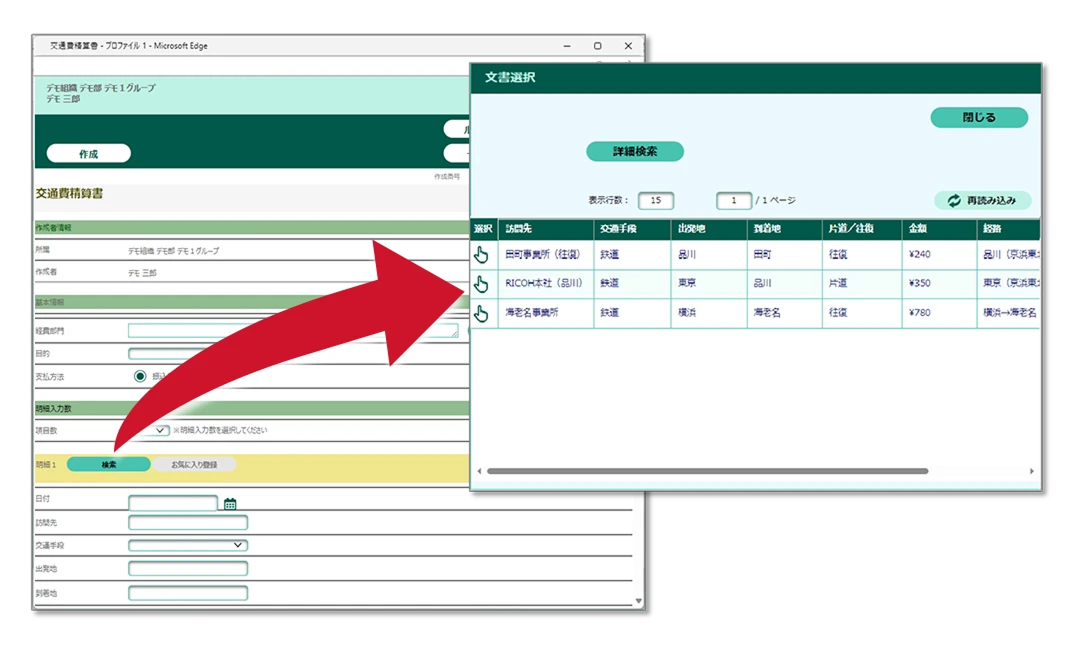This screenshot has width=1080, height=650.
Task: Click the 作成 button
Action: (x=87, y=153)
